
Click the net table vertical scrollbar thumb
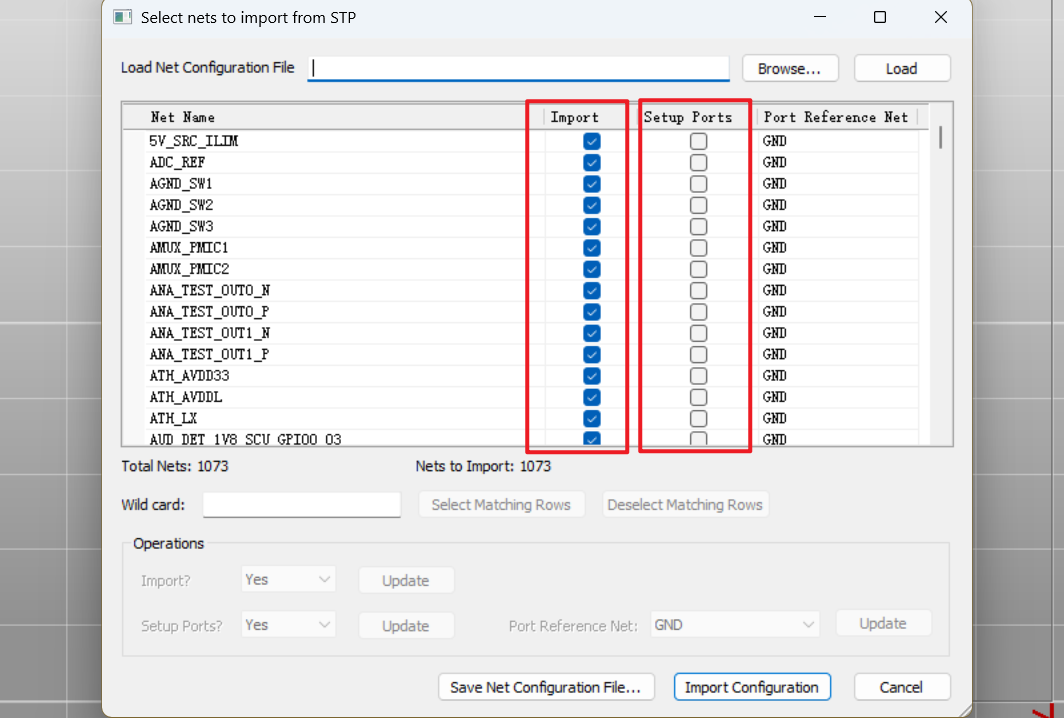click(940, 137)
